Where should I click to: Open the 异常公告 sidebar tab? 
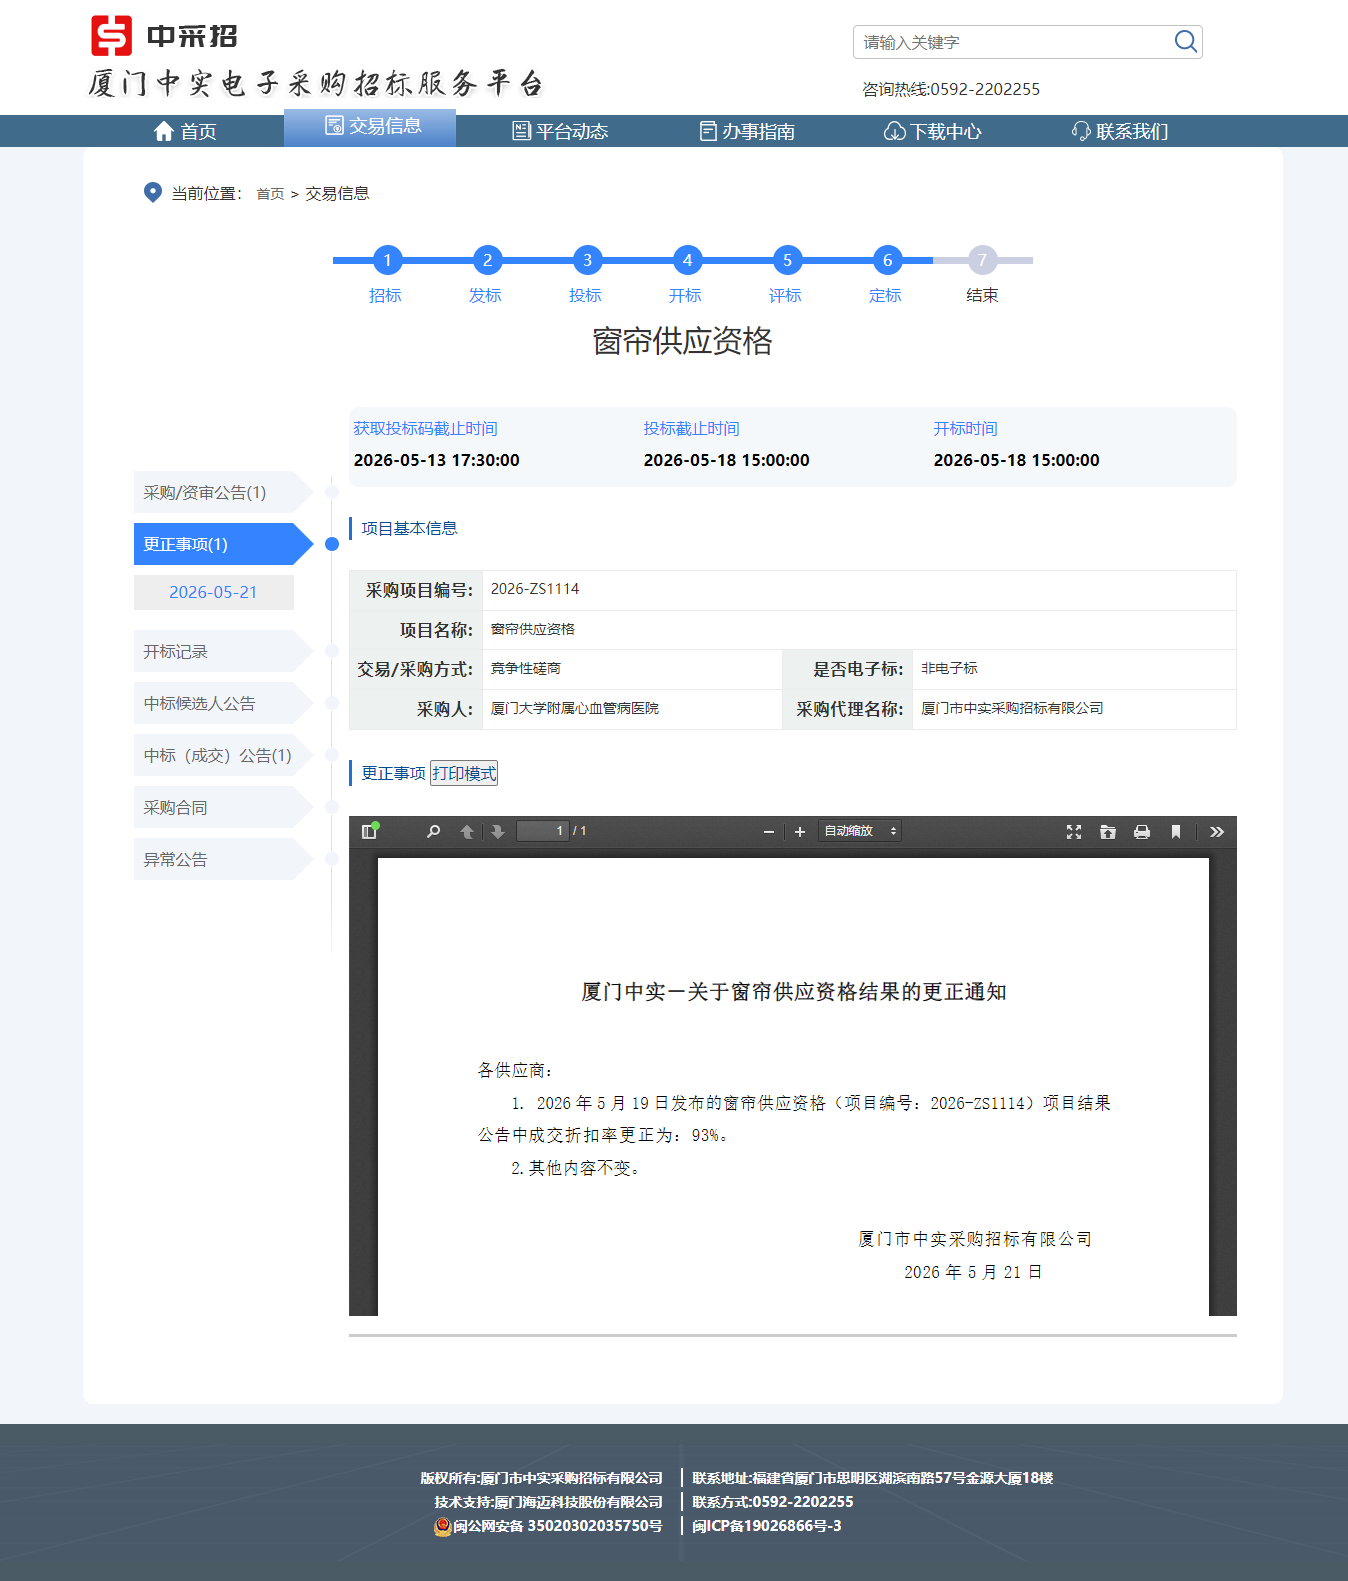point(223,859)
